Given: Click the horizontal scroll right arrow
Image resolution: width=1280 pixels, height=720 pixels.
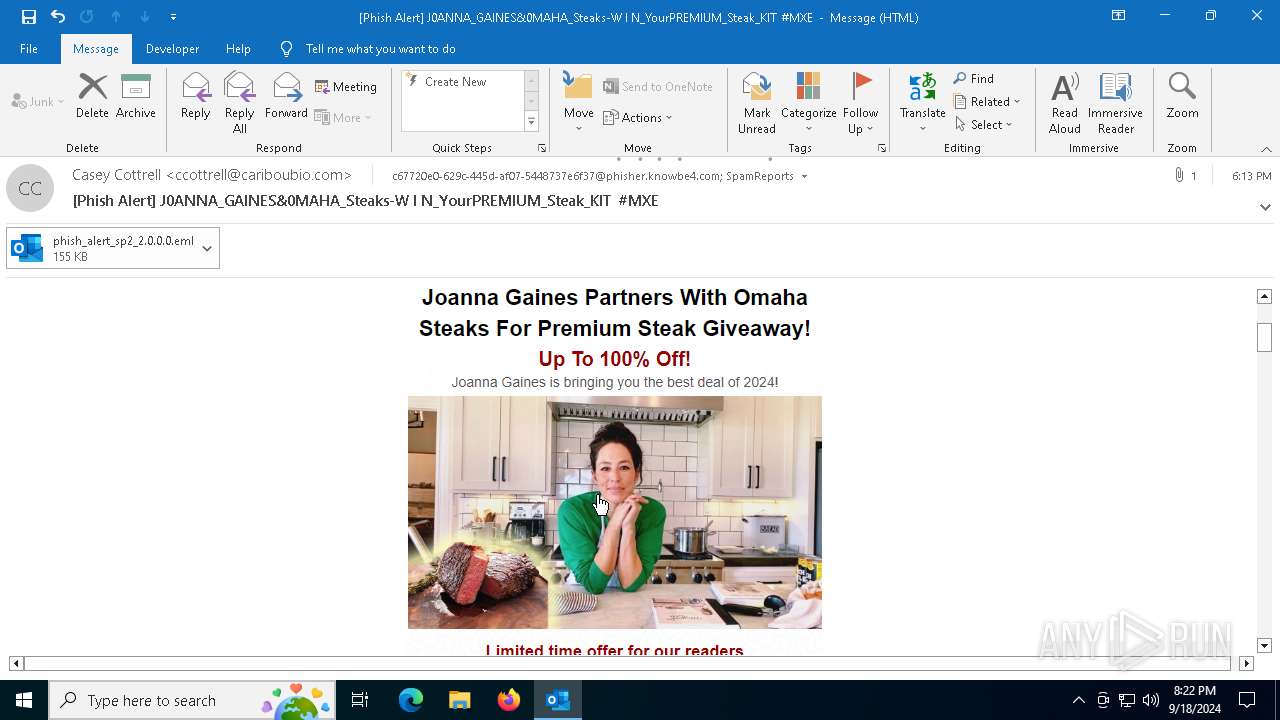Looking at the screenshot, I should point(1246,663).
